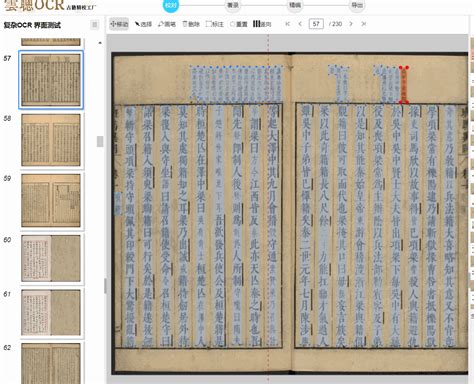
Task: Focus the page number field showing 57
Action: click(x=316, y=24)
